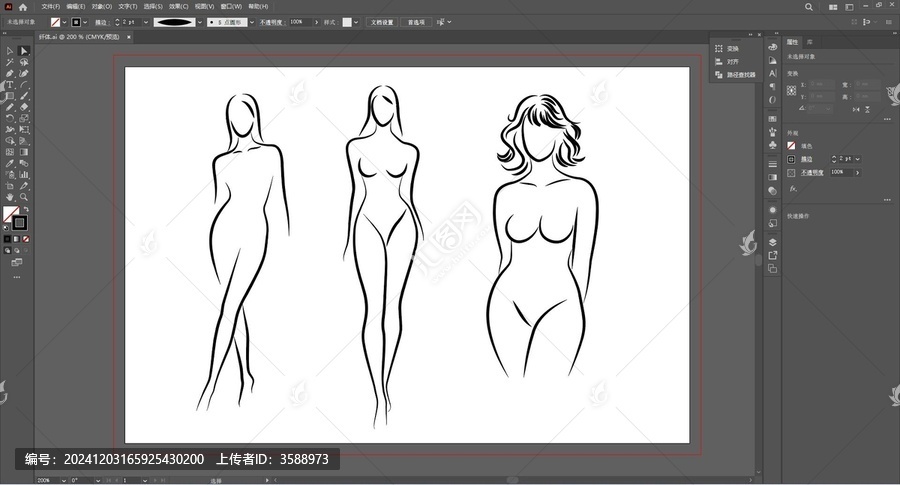The image size is (900, 485).
Task: Click 不透明度 link in Properties panel
Action: pos(812,172)
